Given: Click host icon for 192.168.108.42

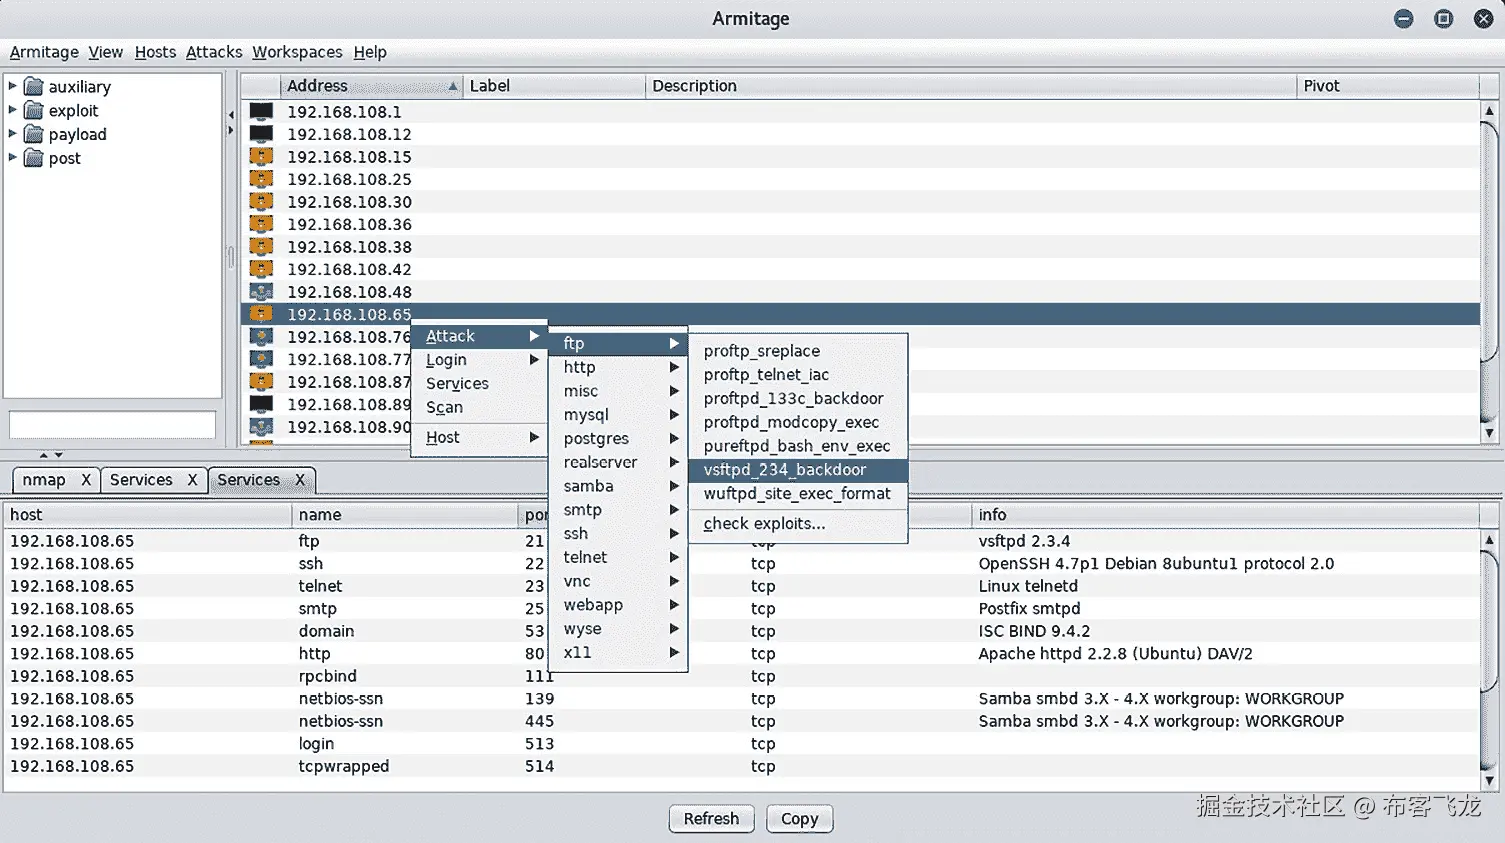Looking at the screenshot, I should tap(261, 268).
